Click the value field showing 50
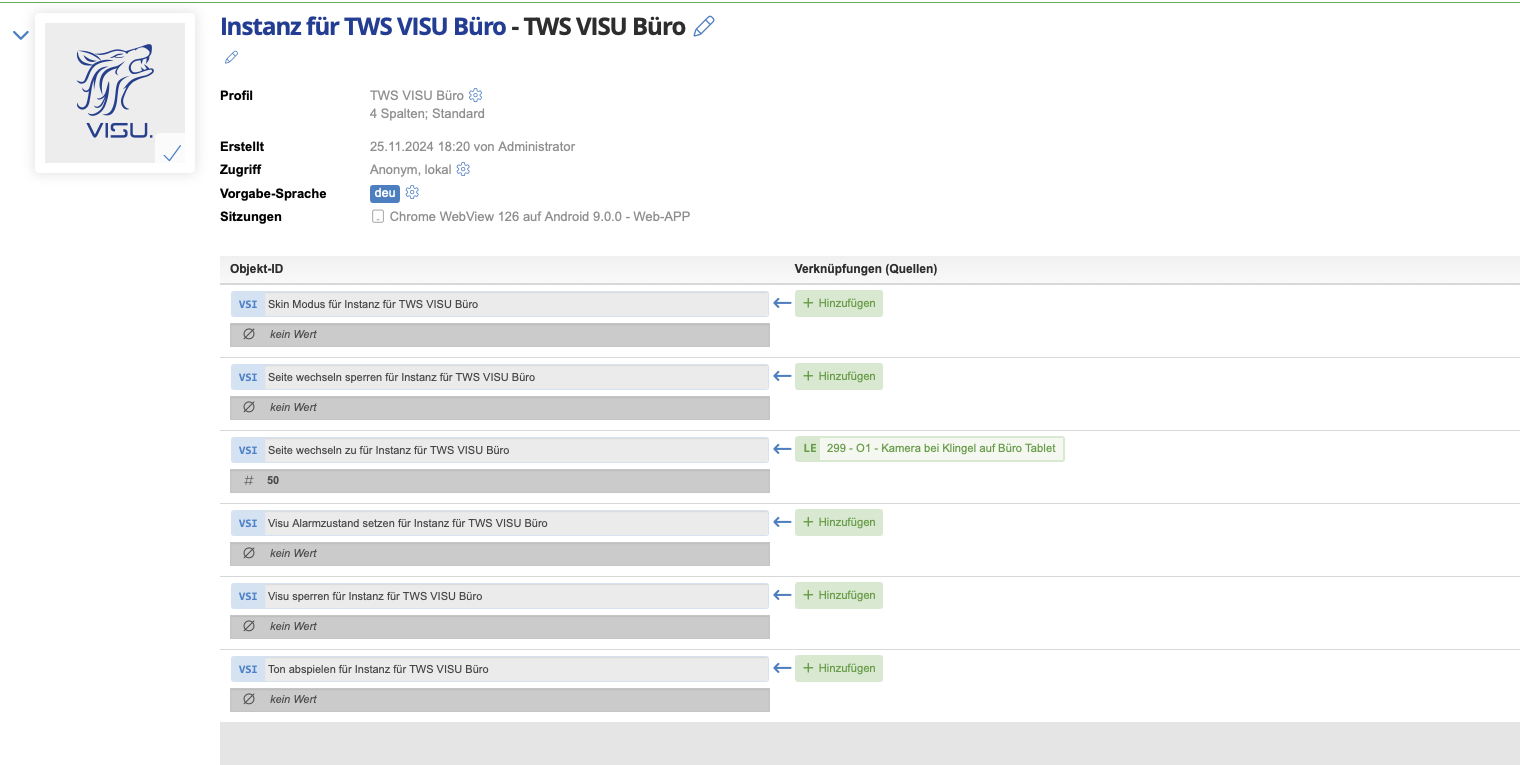The width and height of the screenshot is (1520, 765). point(500,481)
